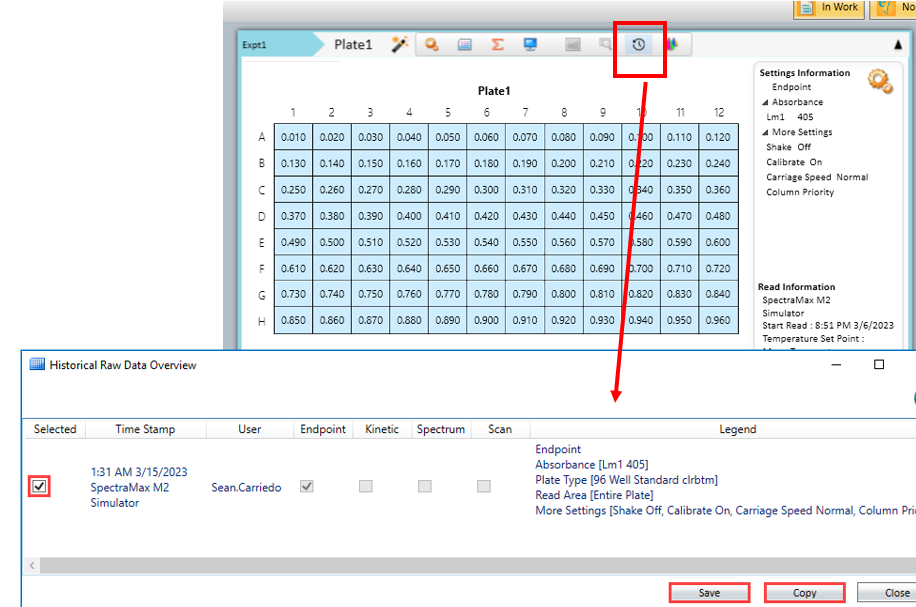Click the horizontal scrollbar left arrow
916x607 pixels.
[x=32, y=565]
